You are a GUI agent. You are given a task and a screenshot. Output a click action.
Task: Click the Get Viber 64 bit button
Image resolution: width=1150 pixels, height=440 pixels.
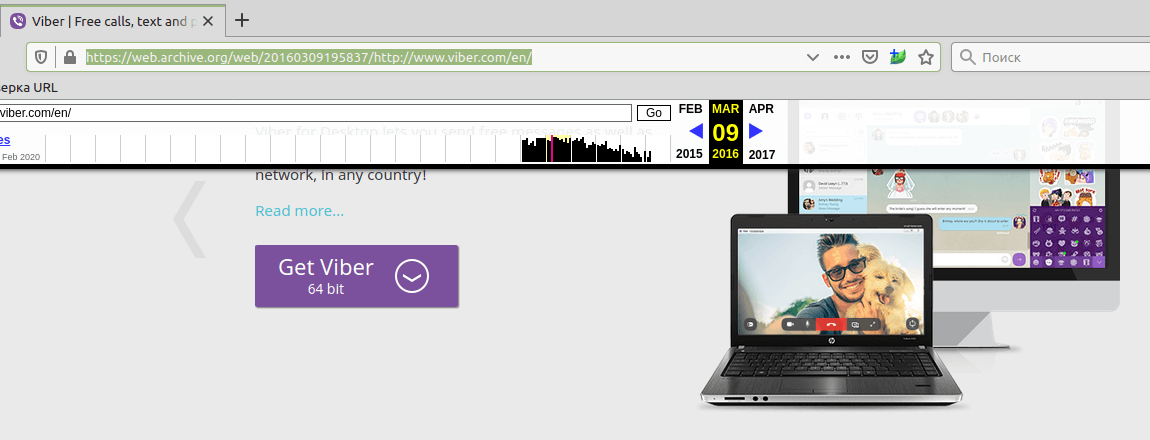(x=356, y=276)
